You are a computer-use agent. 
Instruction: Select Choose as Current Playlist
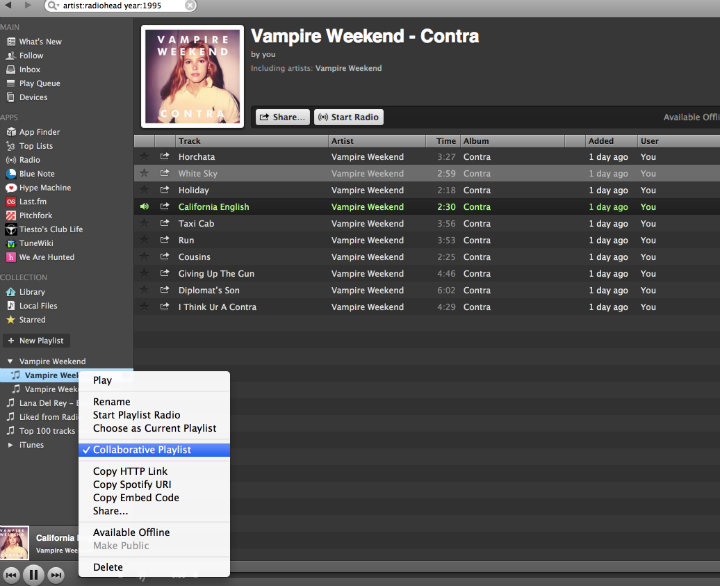pos(154,428)
